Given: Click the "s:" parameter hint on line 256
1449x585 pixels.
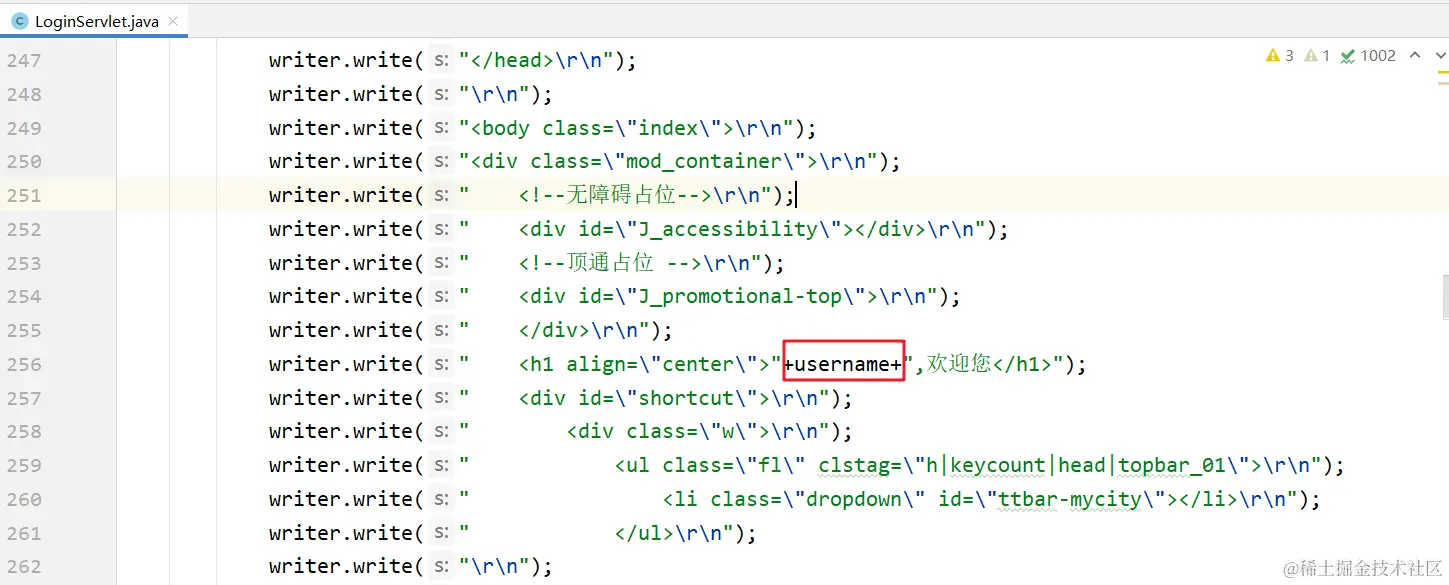Looking at the screenshot, I should 441,365.
